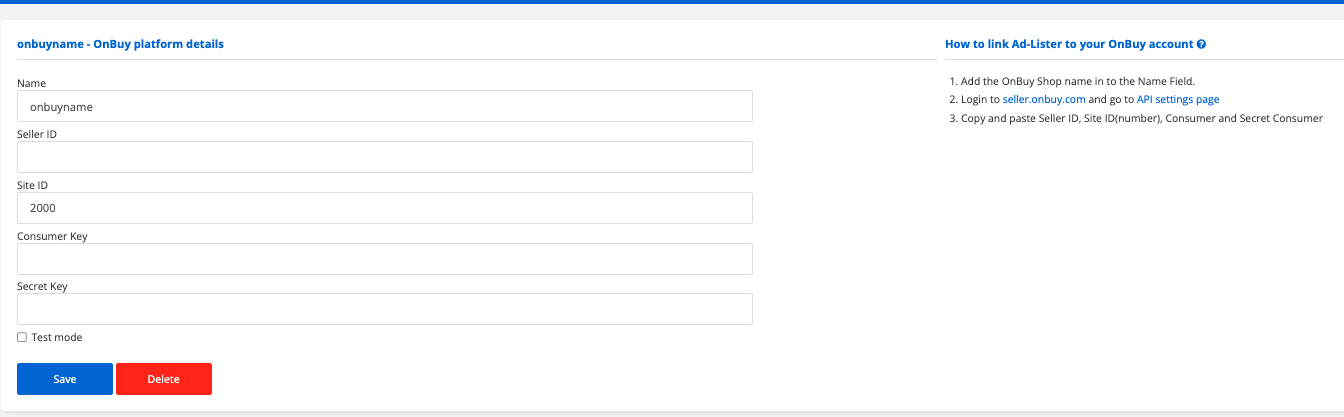Click the OnBuy platform details heading
The image size is (1344, 417).
[120, 45]
